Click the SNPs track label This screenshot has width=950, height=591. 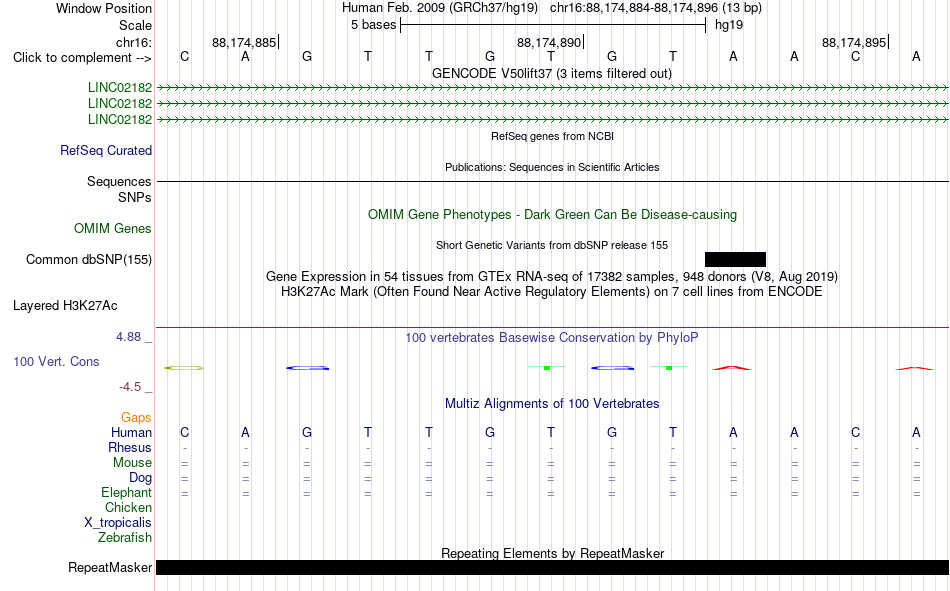click(135, 197)
